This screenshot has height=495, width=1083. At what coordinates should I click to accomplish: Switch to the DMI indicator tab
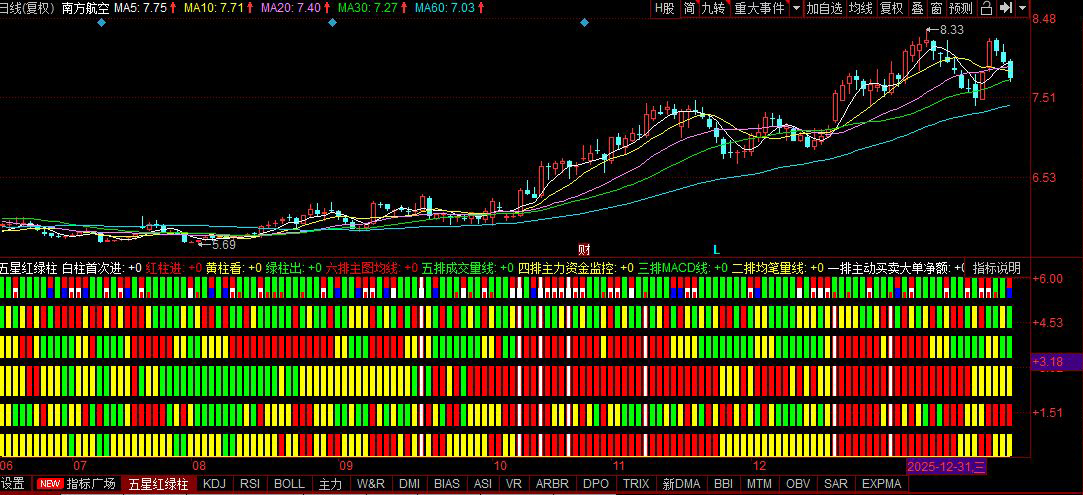(410, 483)
